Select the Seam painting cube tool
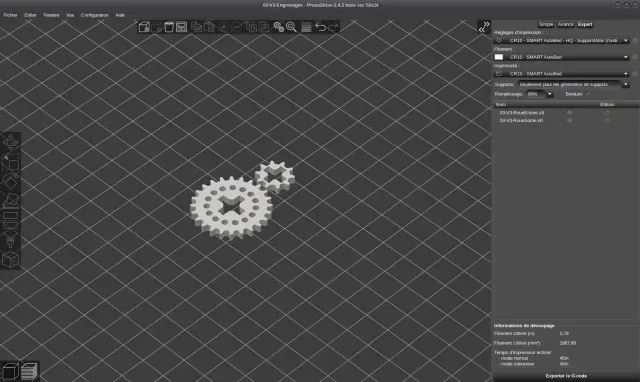Viewport: 640px width, 382px height. click(10, 260)
